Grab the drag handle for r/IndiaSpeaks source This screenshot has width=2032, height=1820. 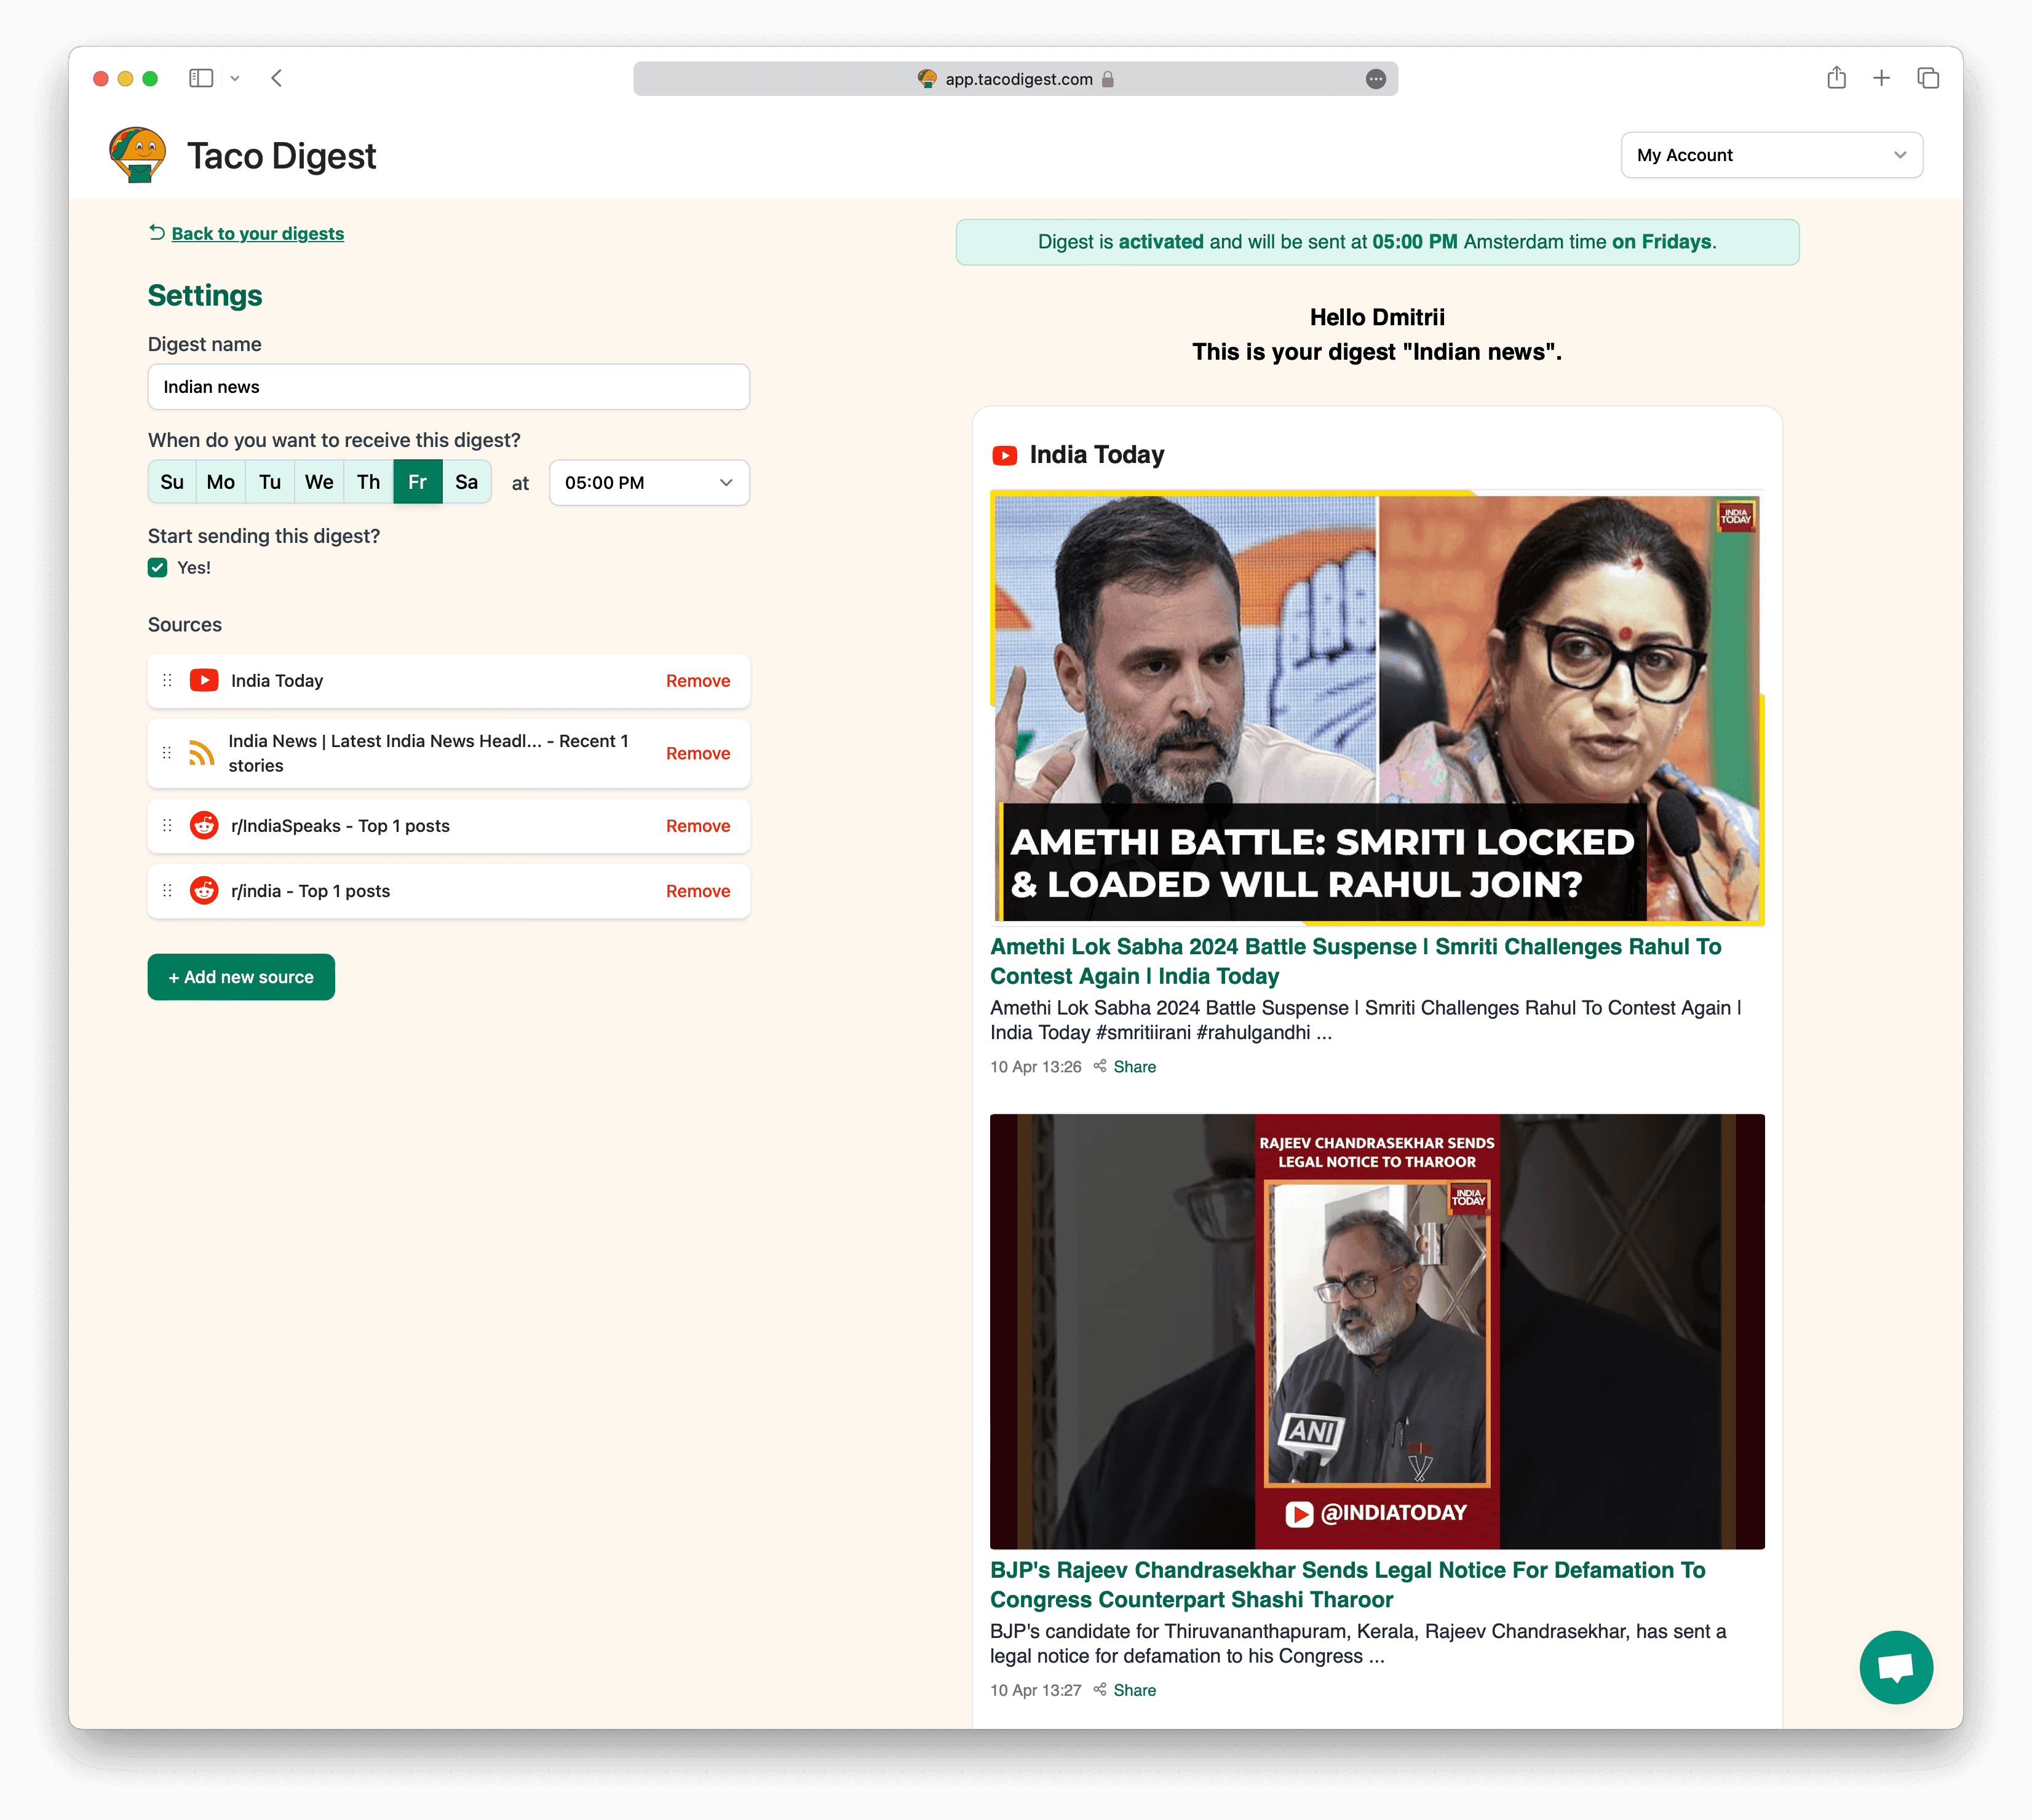[167, 826]
